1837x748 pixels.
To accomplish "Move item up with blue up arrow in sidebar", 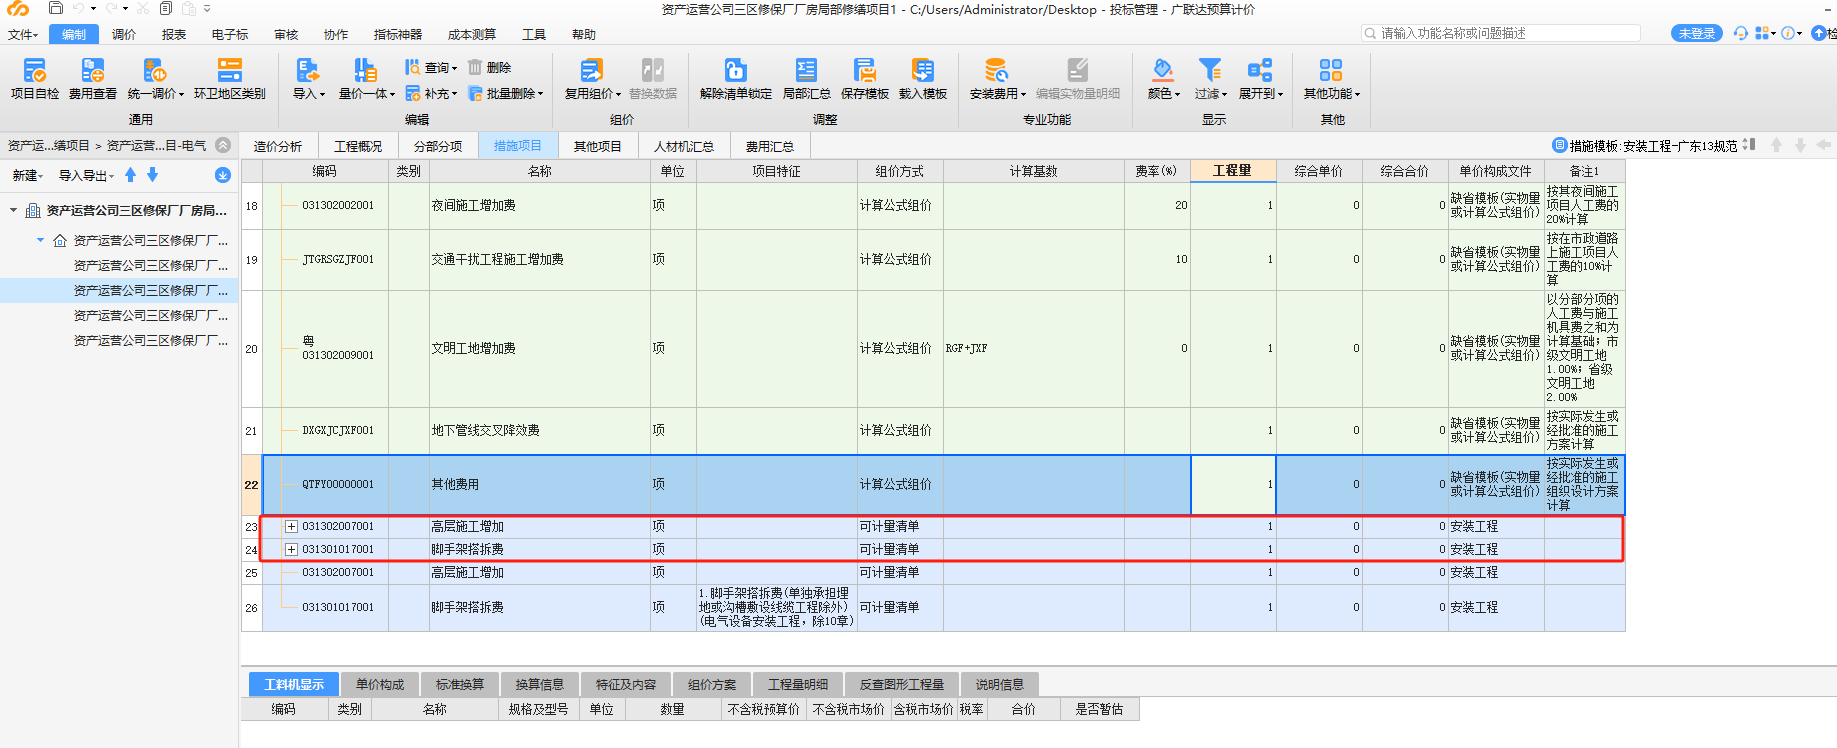I will (130, 175).
